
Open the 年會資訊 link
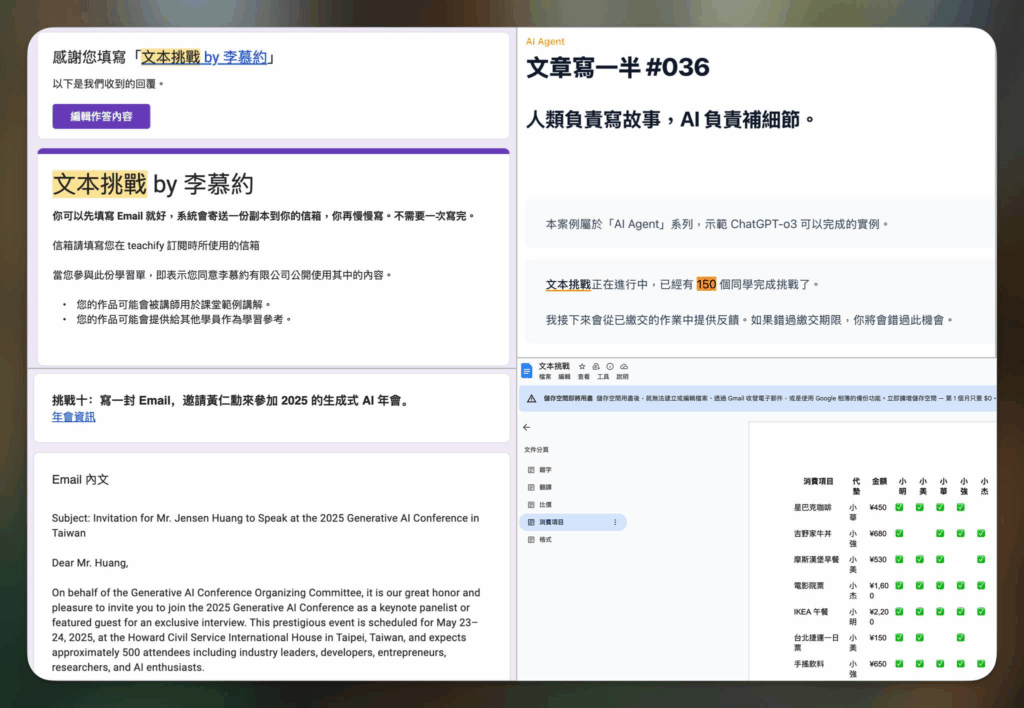74,417
